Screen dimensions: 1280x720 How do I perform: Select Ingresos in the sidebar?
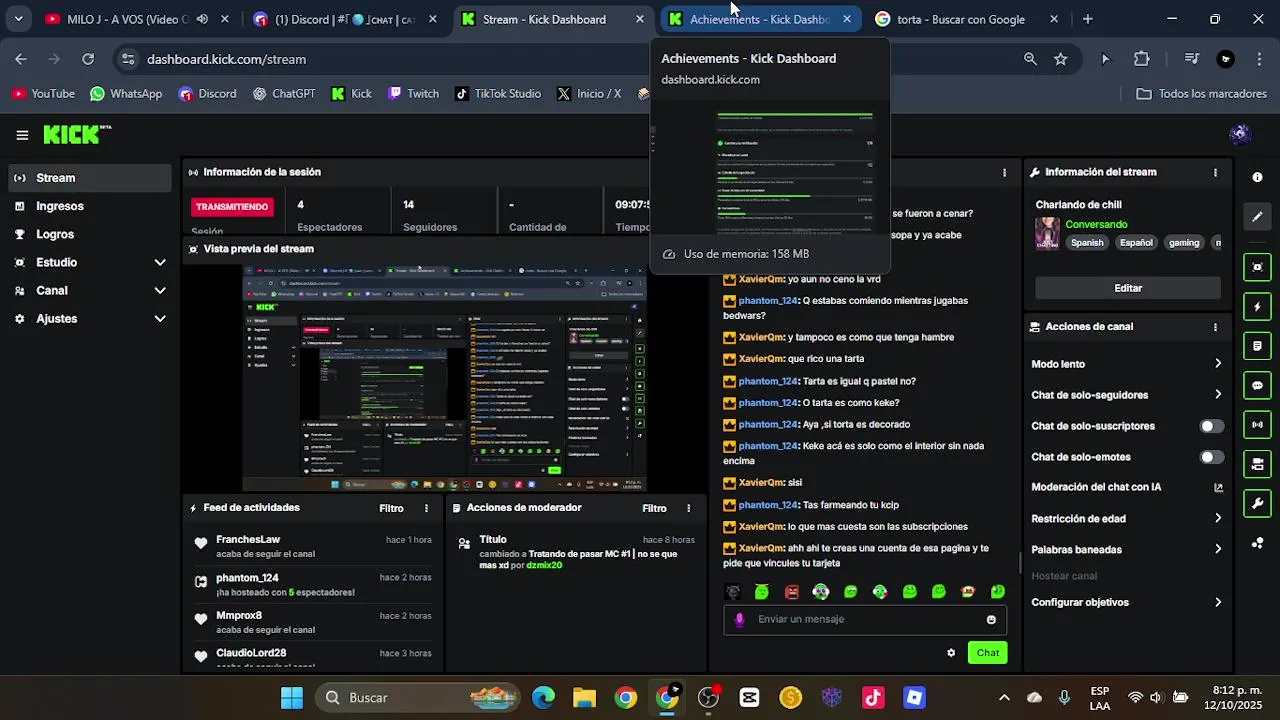coord(88,206)
